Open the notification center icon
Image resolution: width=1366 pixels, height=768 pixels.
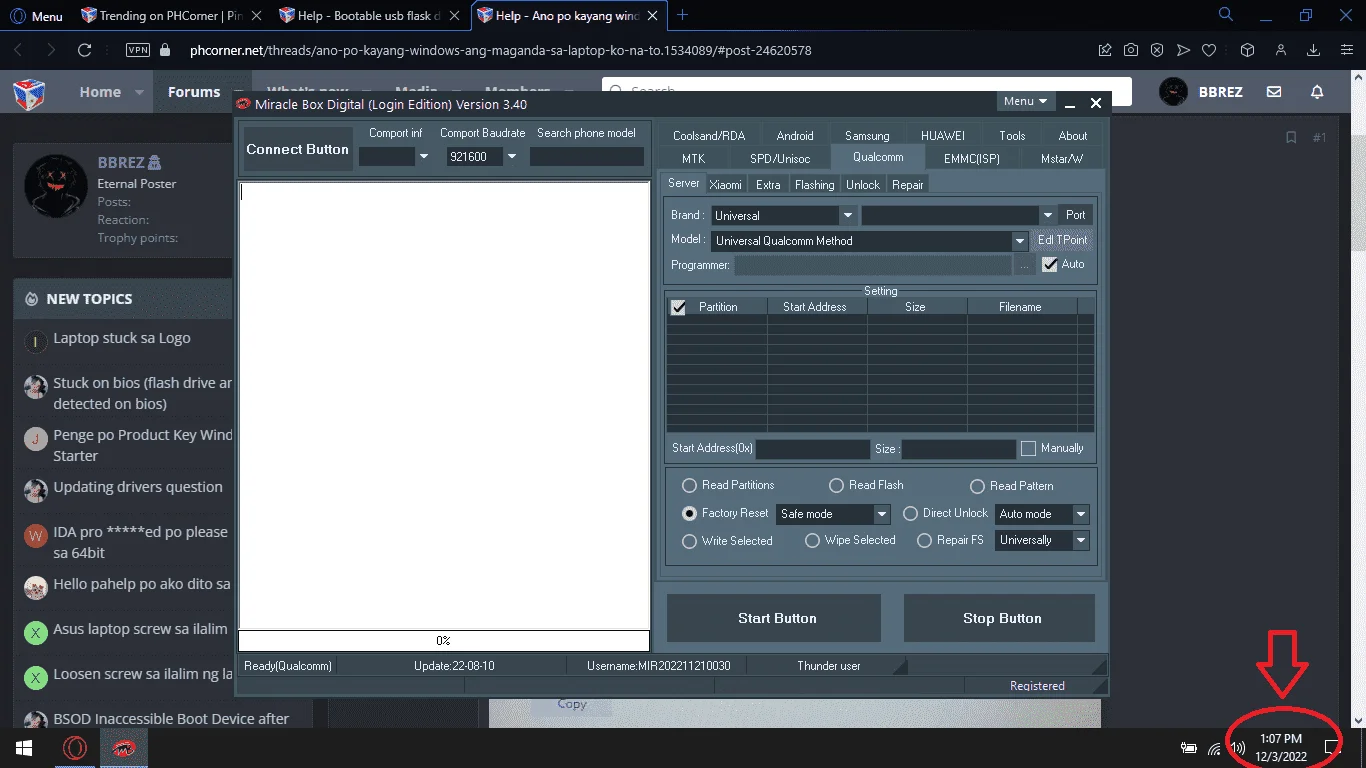click(1332, 747)
